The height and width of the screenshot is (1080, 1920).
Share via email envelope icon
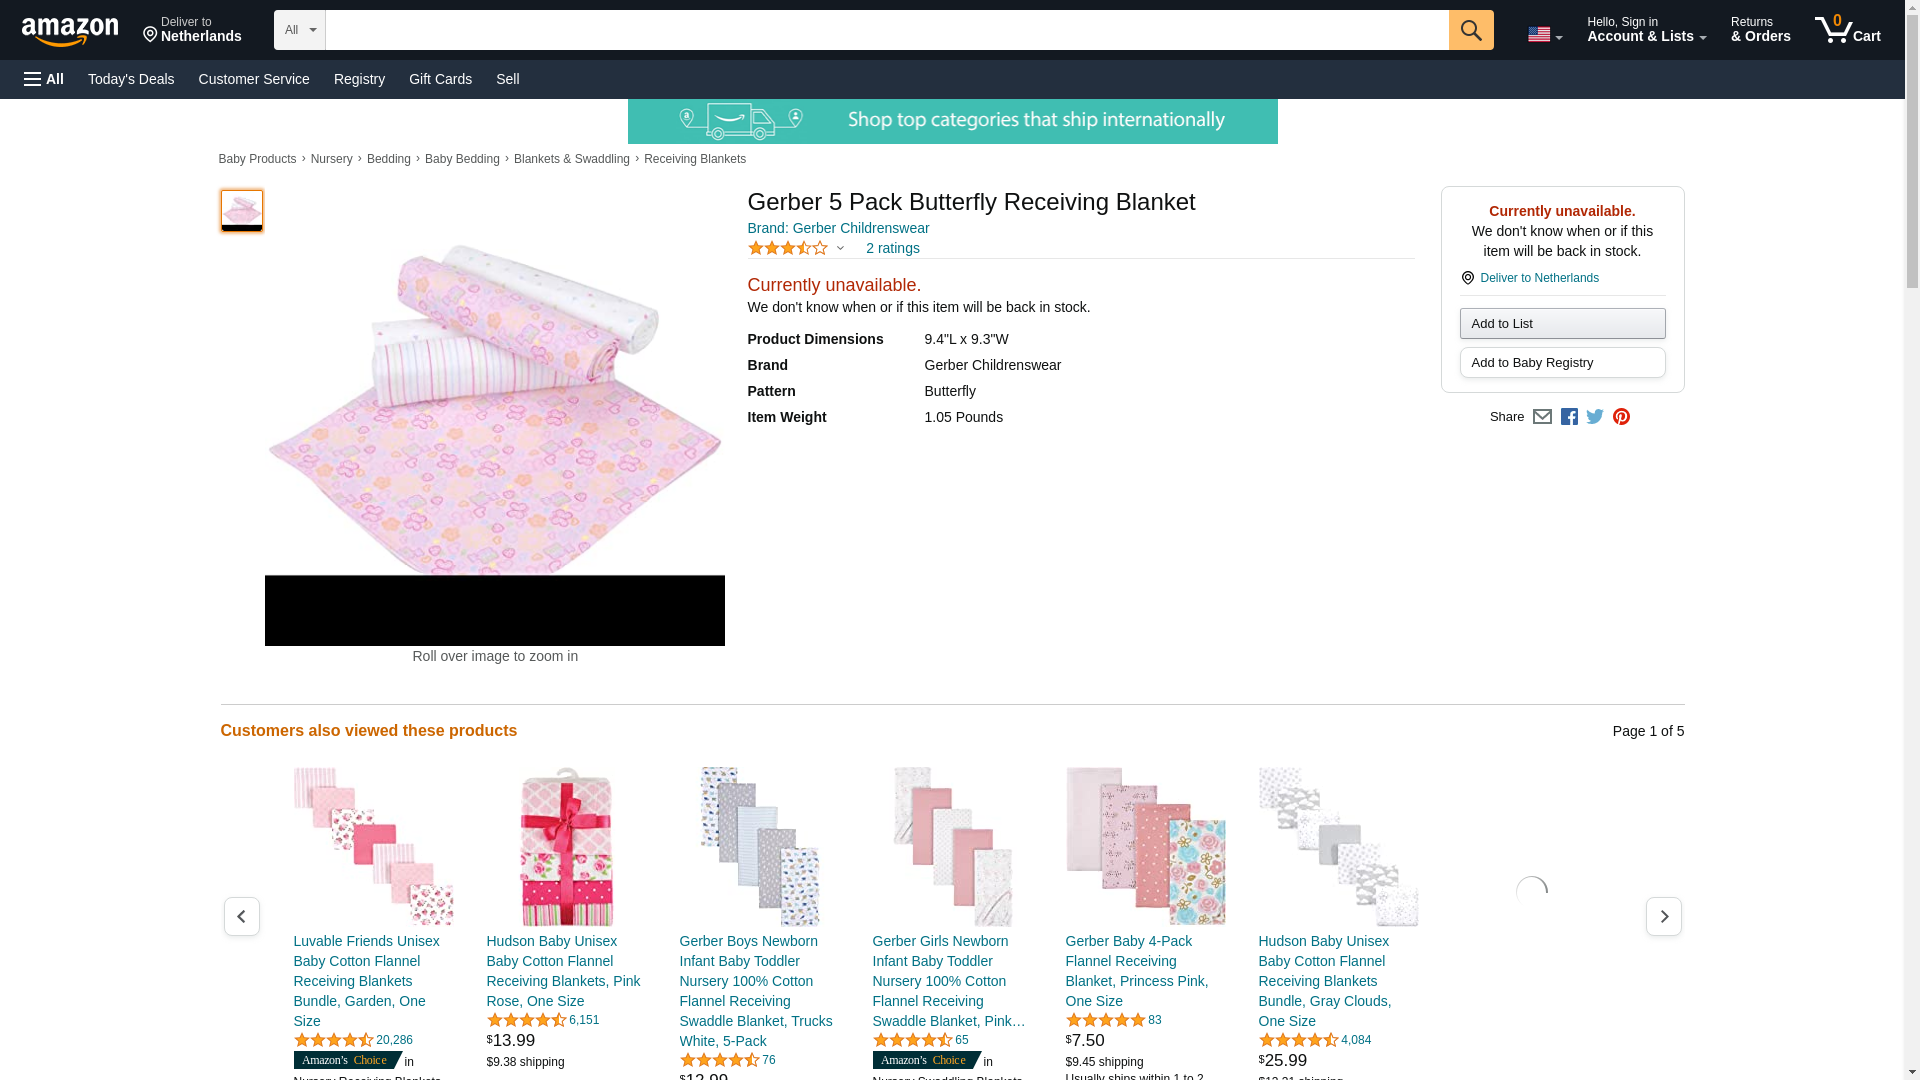click(x=1542, y=417)
